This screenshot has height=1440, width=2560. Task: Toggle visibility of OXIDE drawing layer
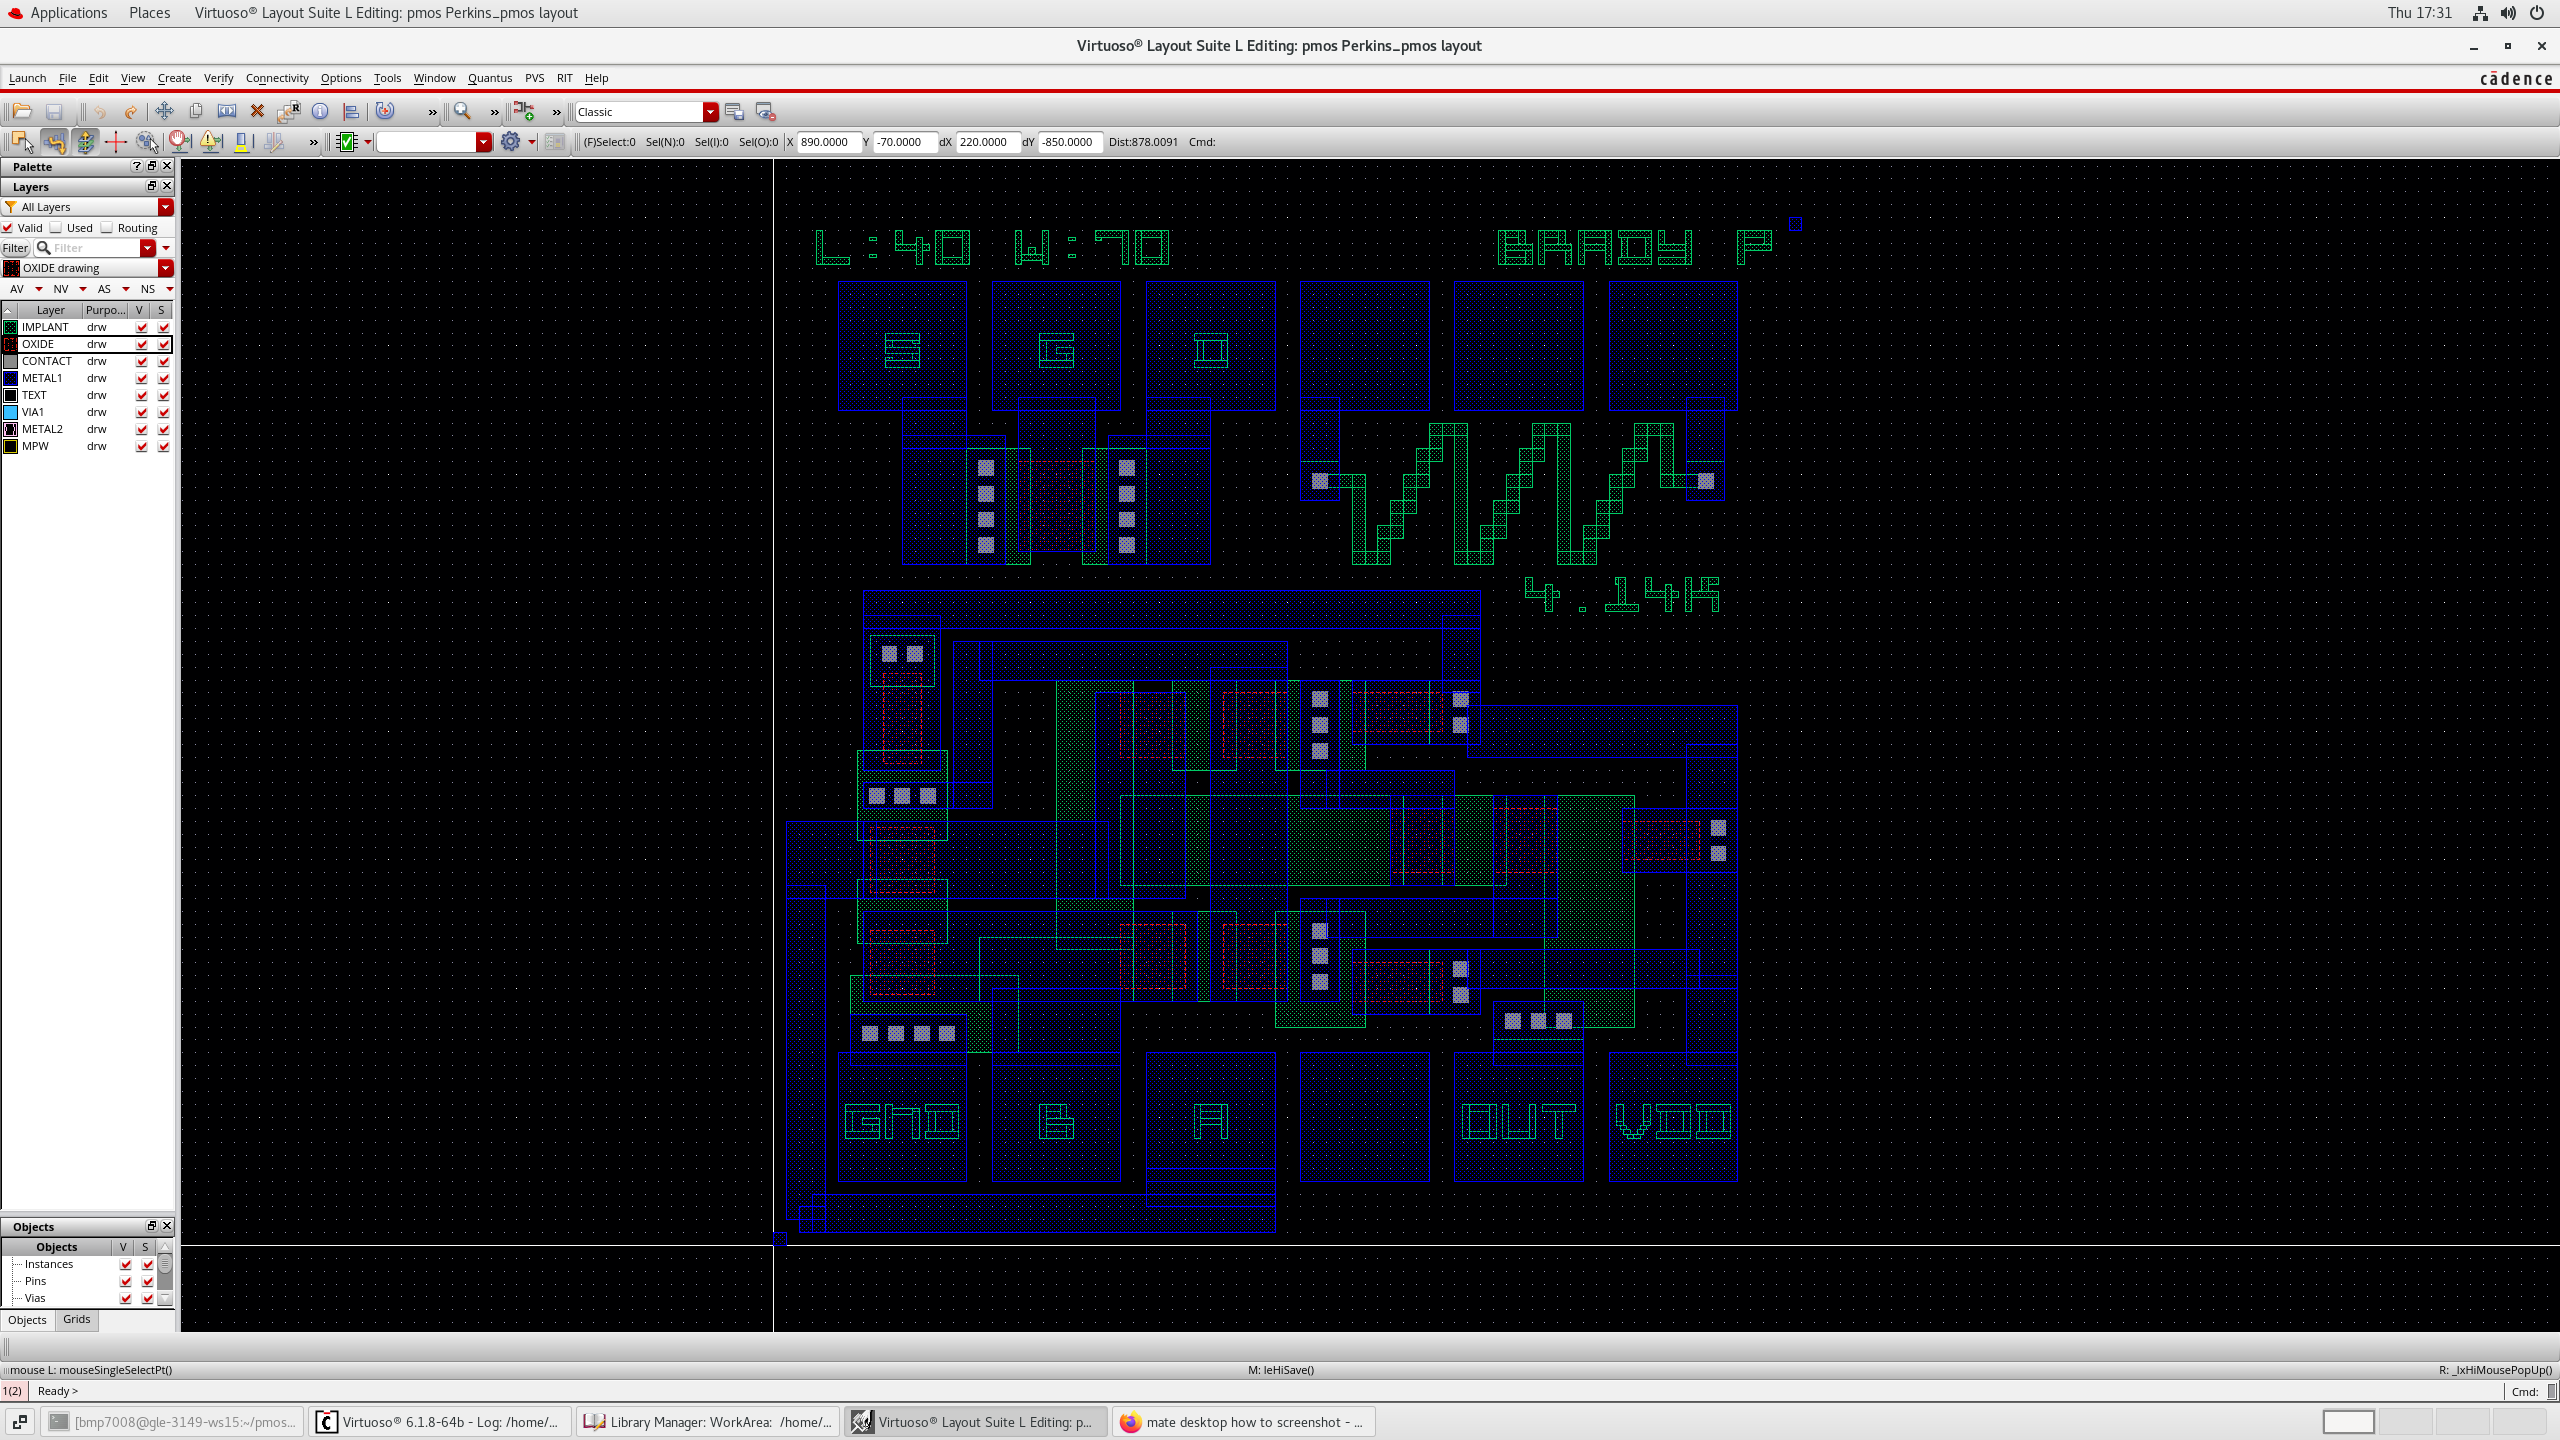click(x=141, y=345)
